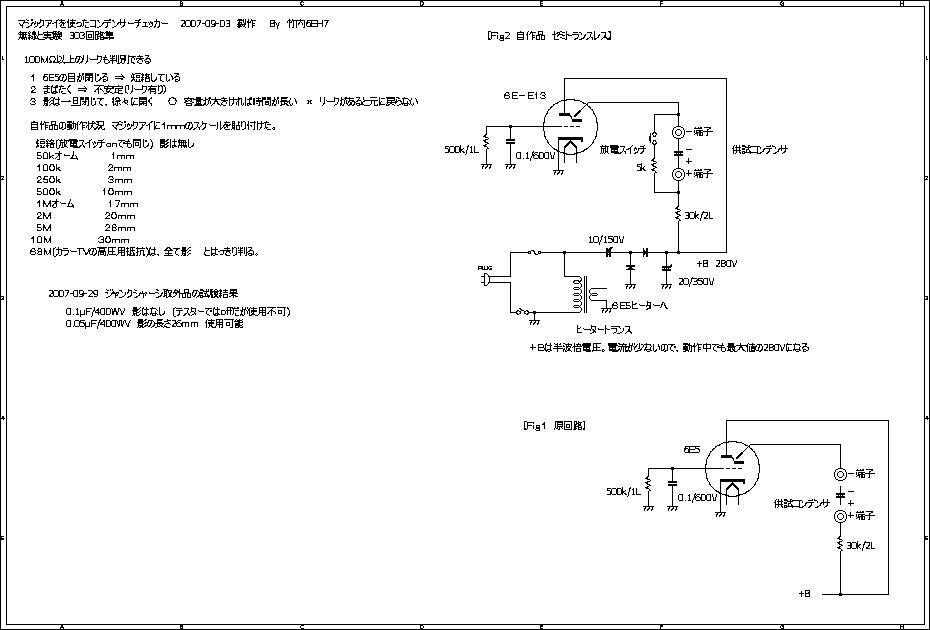Screen dimensions: 930x630
Task: Click the 0.1/600V capacitor label in Fig2
Action: (536, 155)
